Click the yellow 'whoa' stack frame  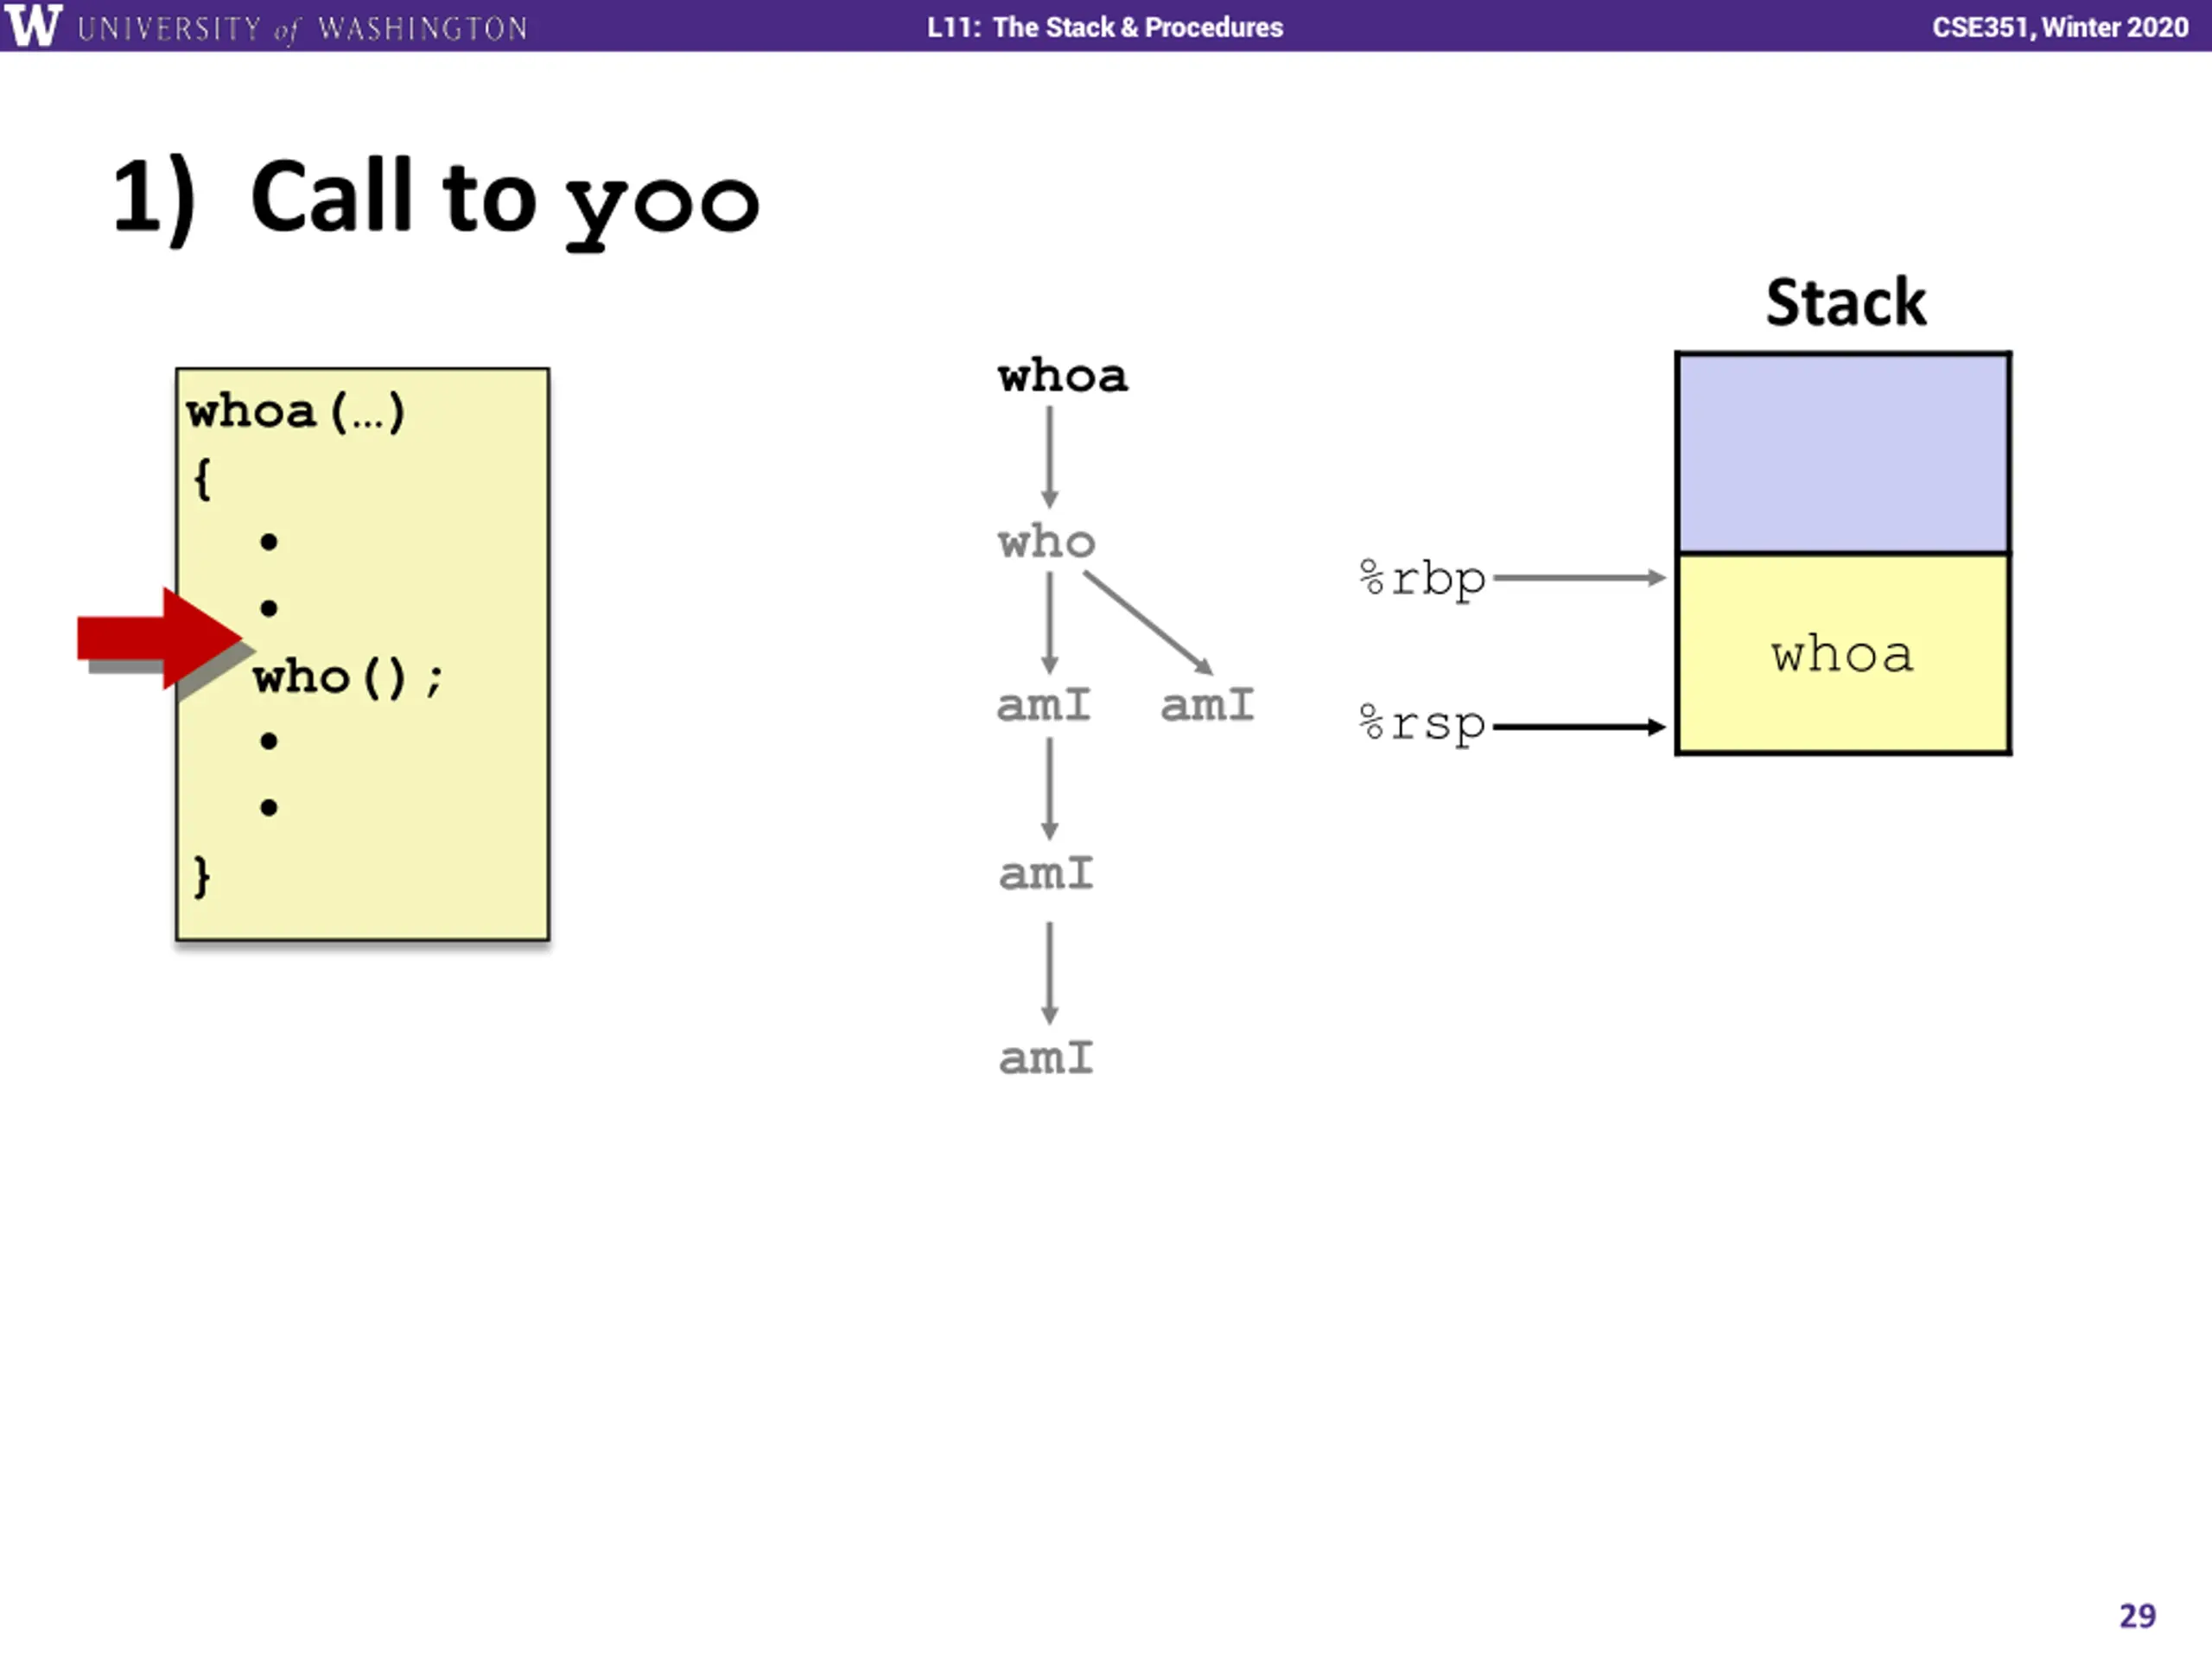click(x=1843, y=654)
